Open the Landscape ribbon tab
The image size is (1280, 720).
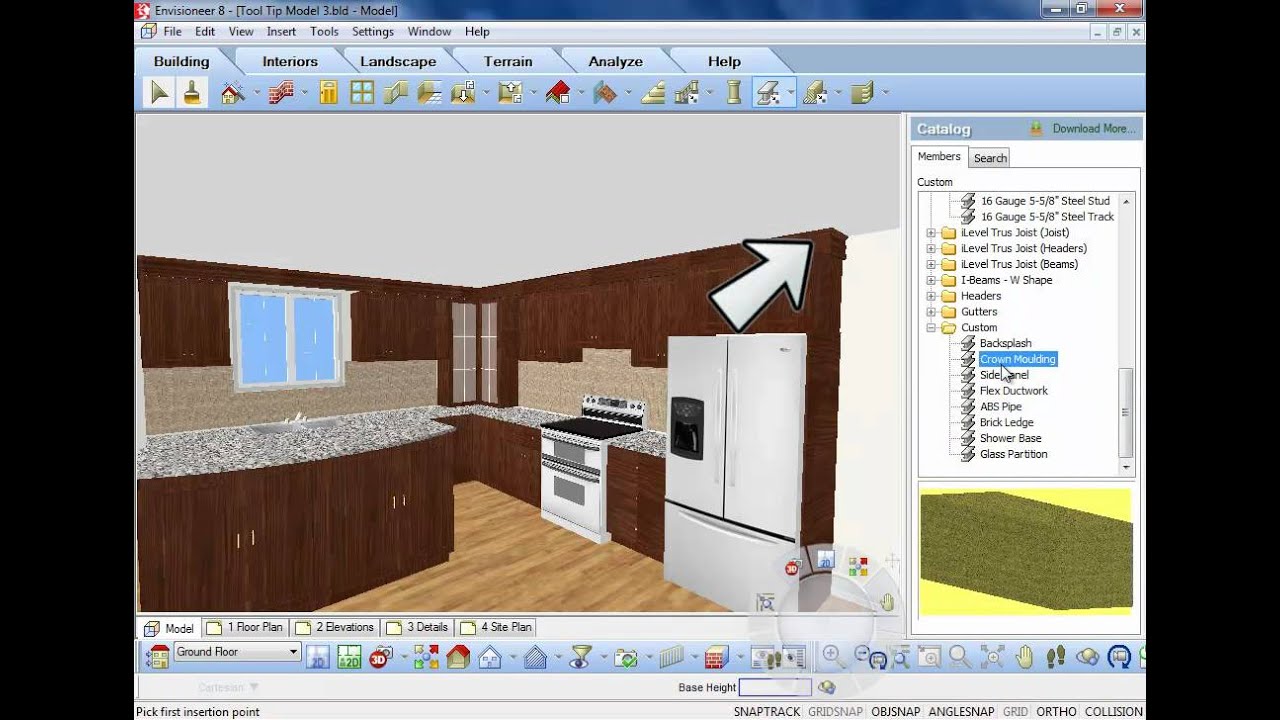[398, 61]
